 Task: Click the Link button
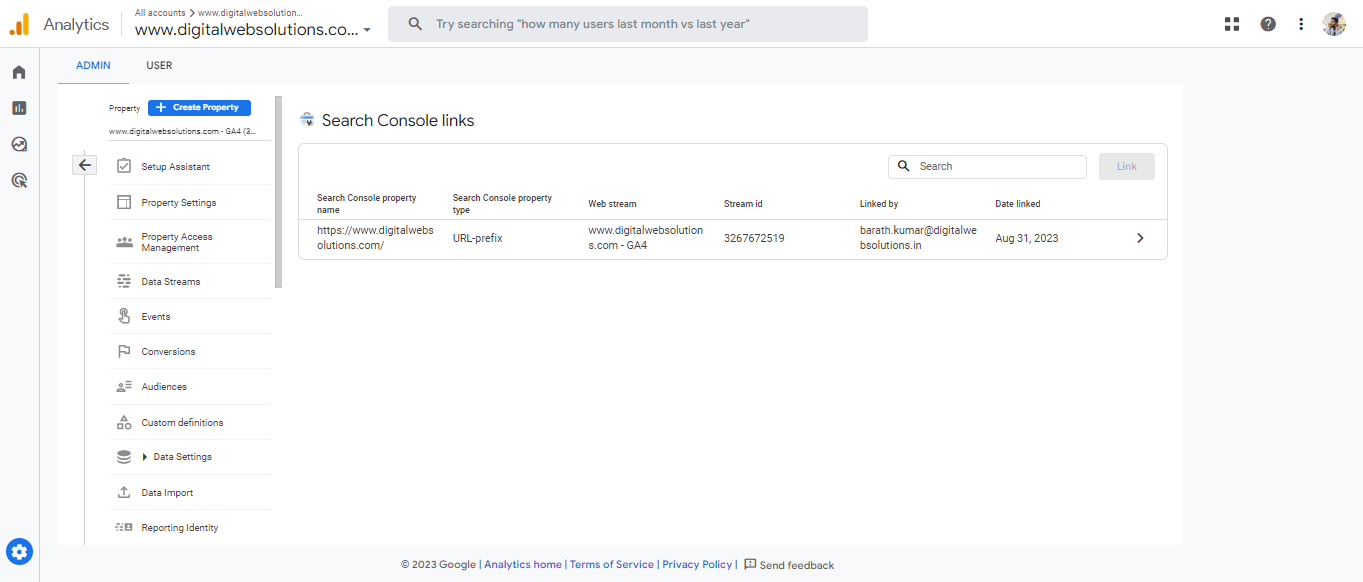(x=1127, y=166)
